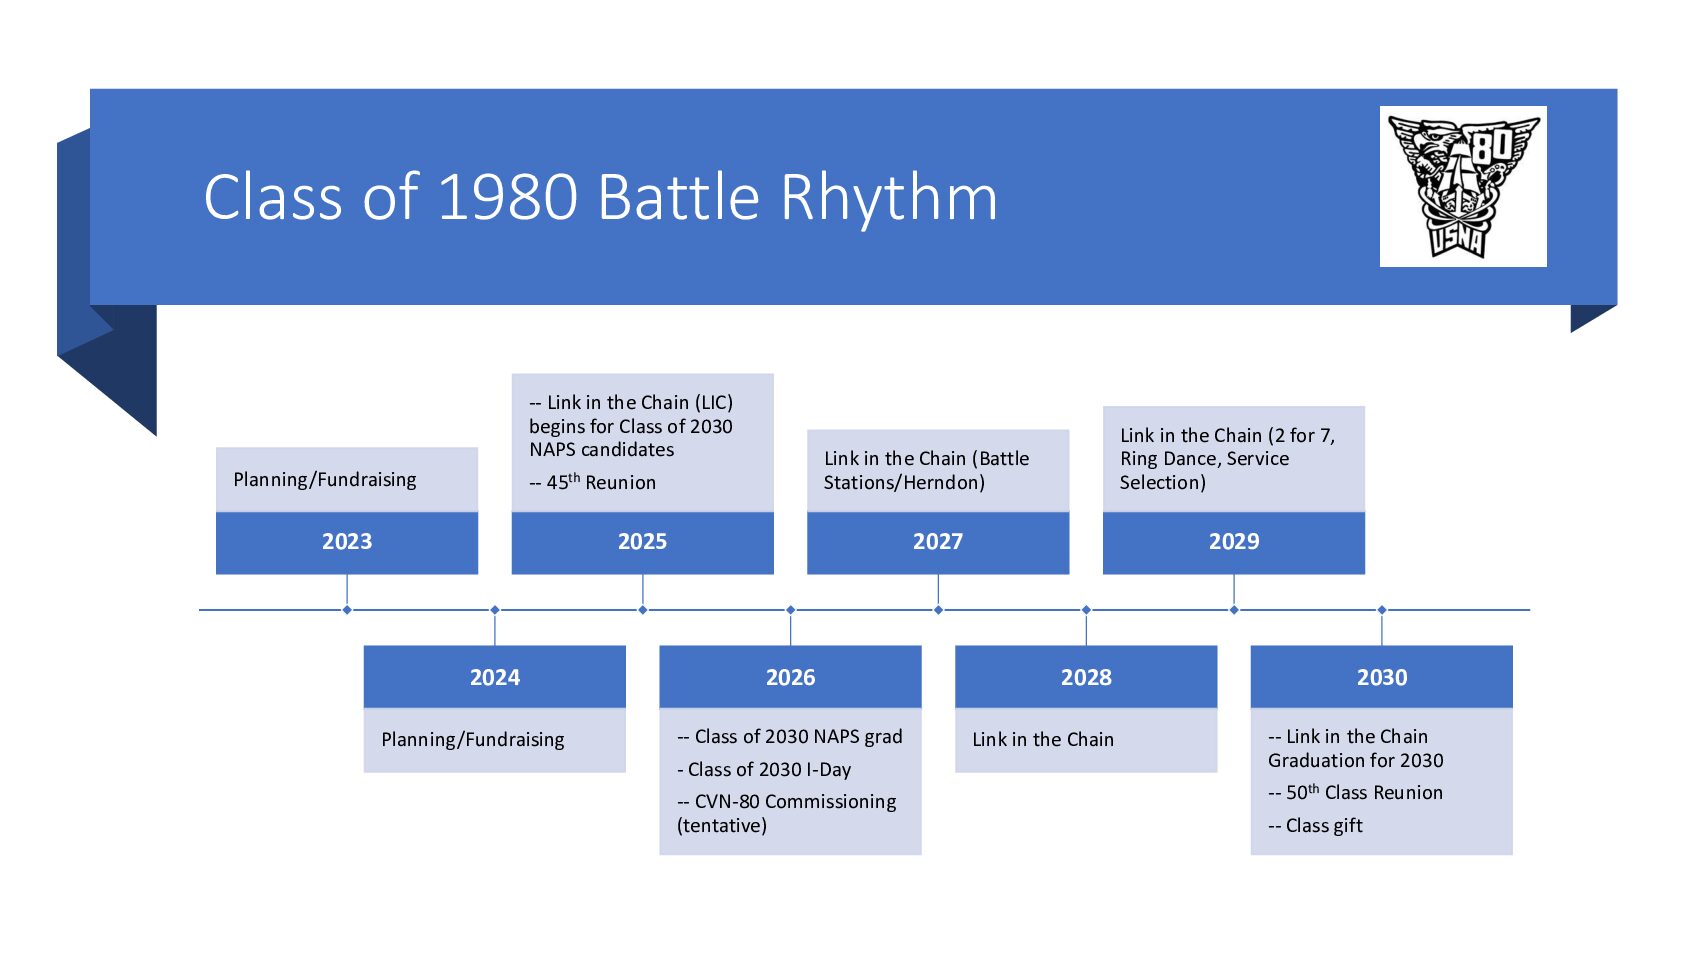1707x960 pixels.
Task: Click the timeline diamond marker above 2024
Action: point(495,610)
